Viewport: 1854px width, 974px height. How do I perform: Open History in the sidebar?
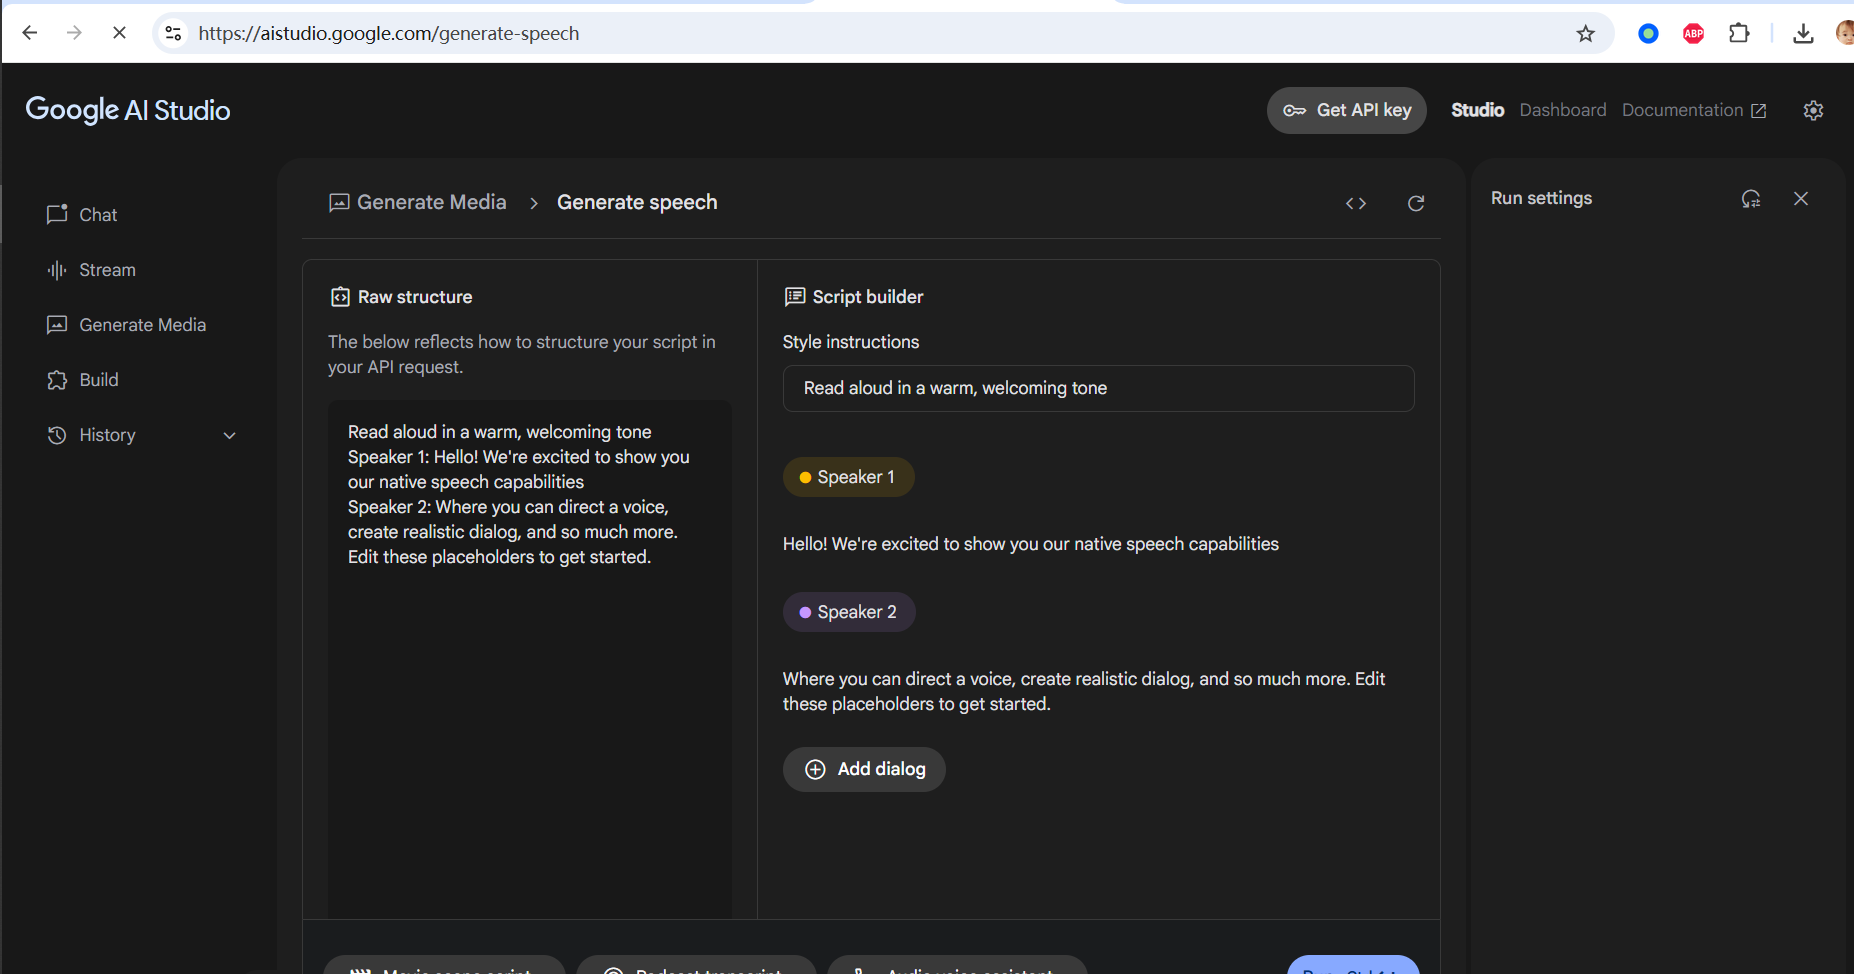pos(107,435)
